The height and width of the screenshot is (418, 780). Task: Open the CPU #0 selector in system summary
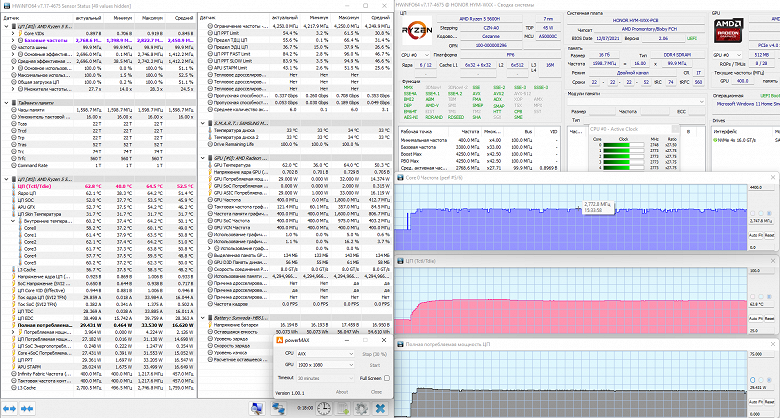point(415,55)
